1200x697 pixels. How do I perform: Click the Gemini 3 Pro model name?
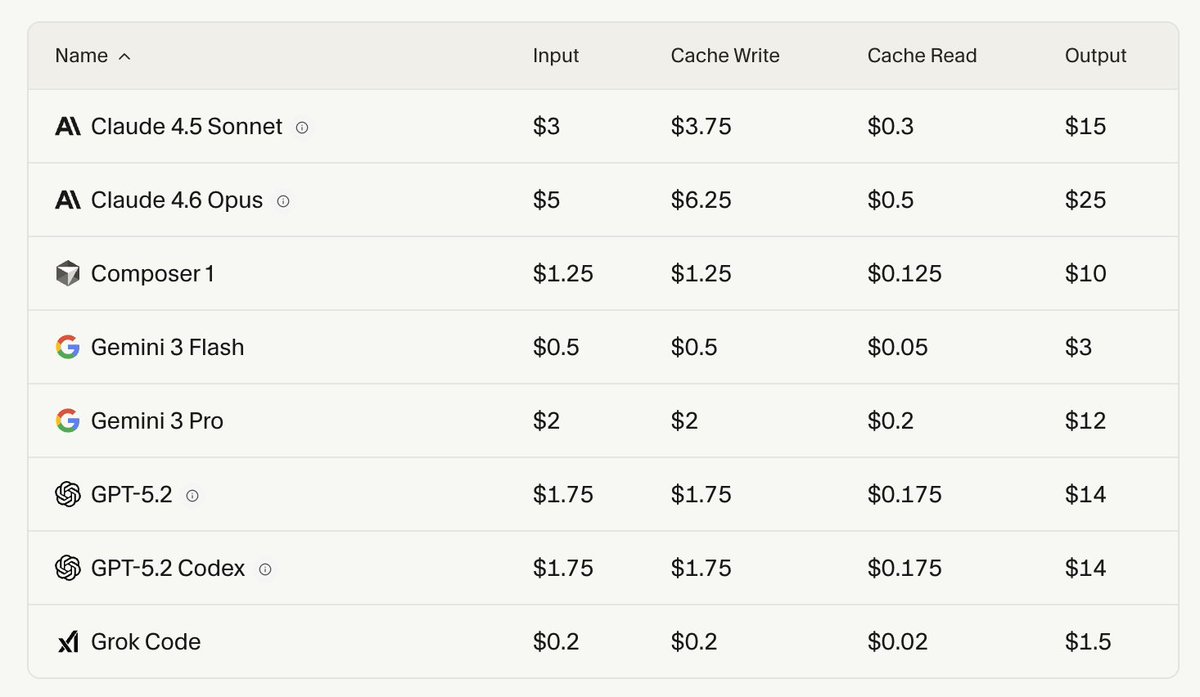coord(157,421)
